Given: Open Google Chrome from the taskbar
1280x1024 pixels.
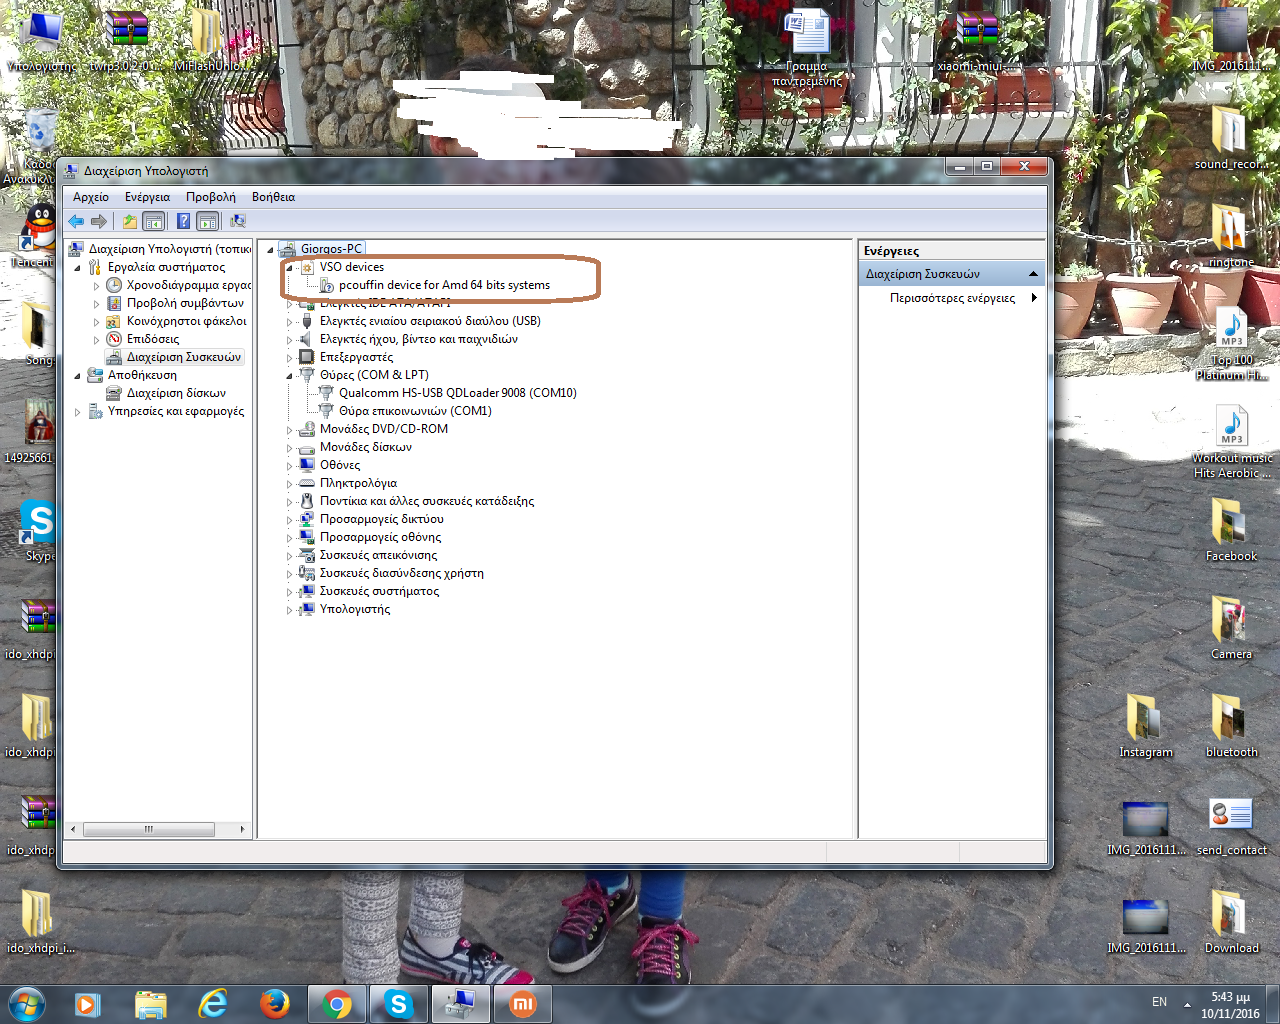Looking at the screenshot, I should pos(337,1003).
